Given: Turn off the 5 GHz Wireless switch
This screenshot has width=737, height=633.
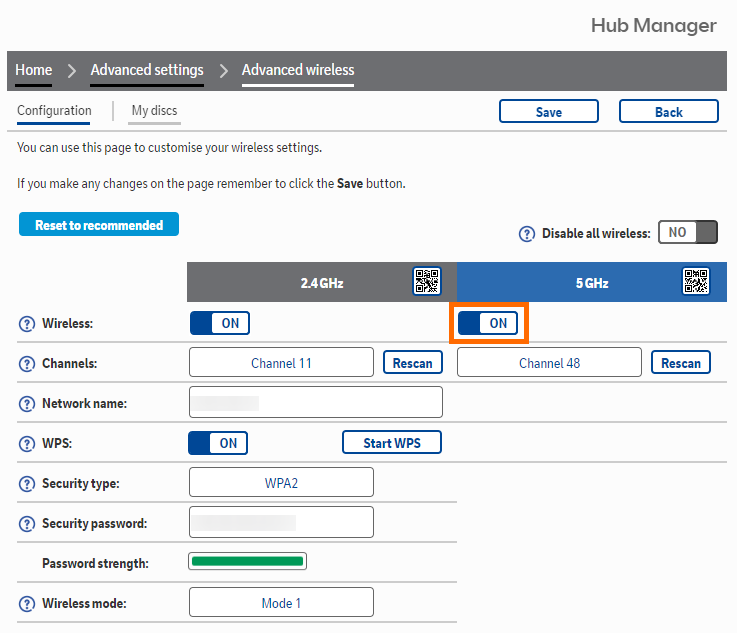Looking at the screenshot, I should (488, 323).
